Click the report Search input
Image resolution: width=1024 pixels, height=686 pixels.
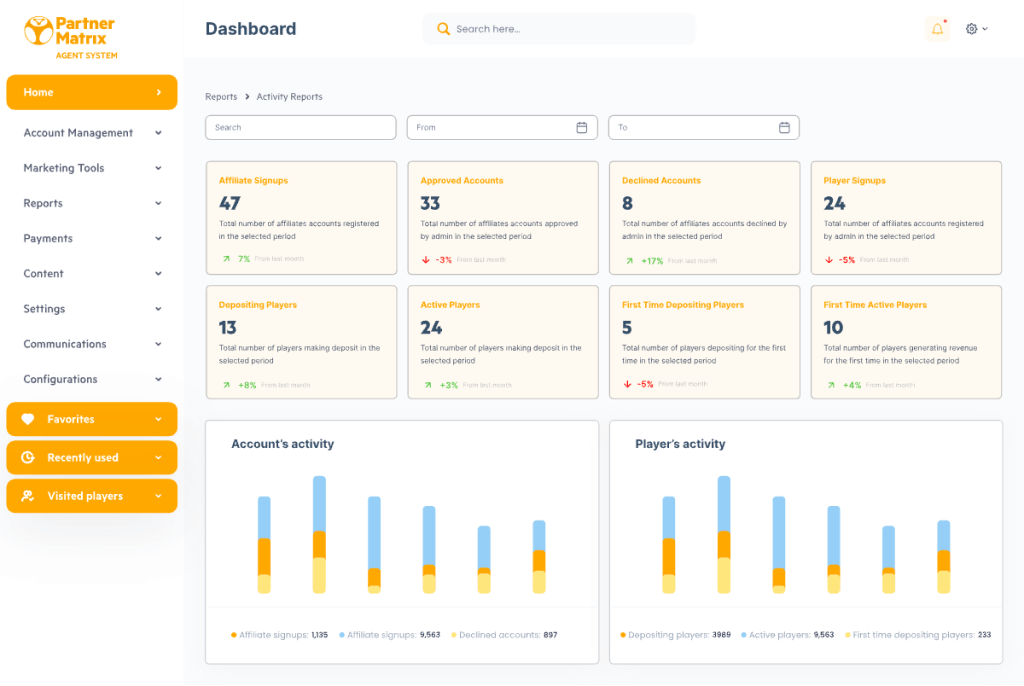tap(300, 127)
